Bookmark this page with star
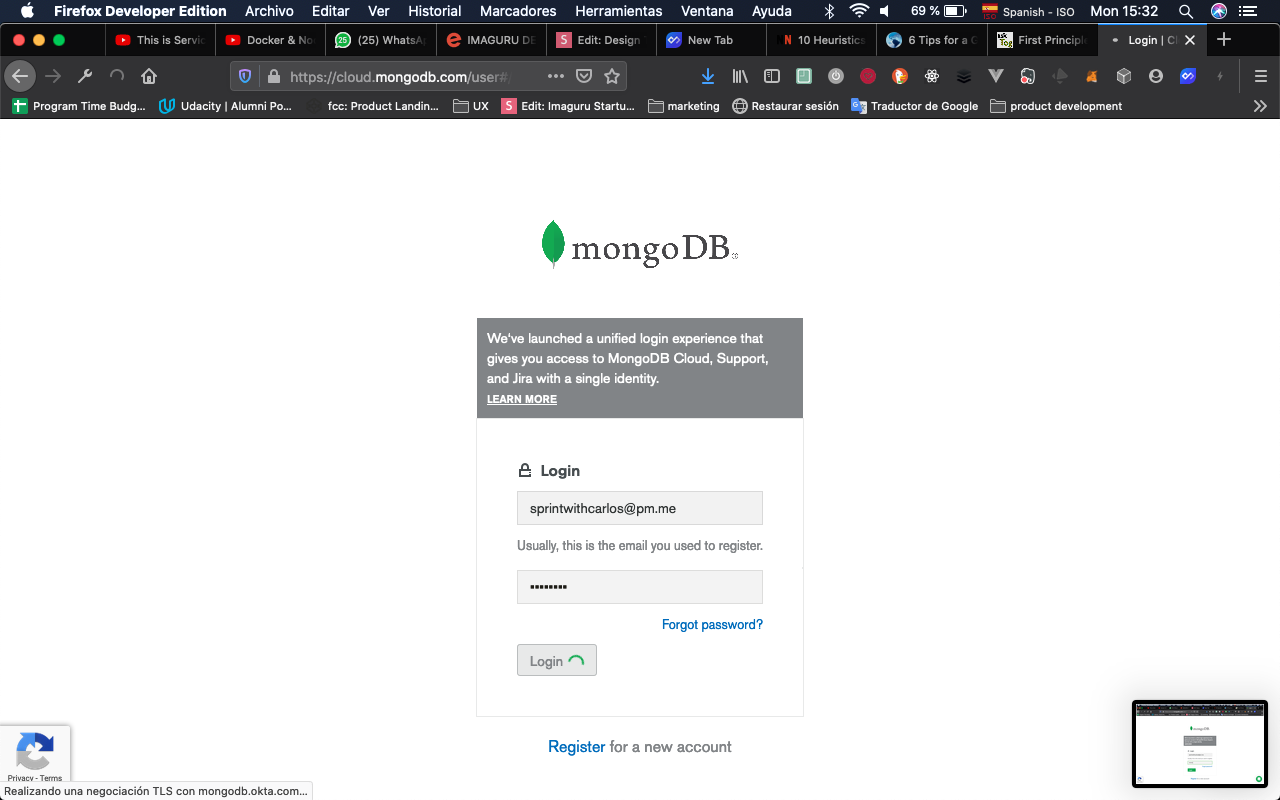The image size is (1280, 800). (x=613, y=76)
